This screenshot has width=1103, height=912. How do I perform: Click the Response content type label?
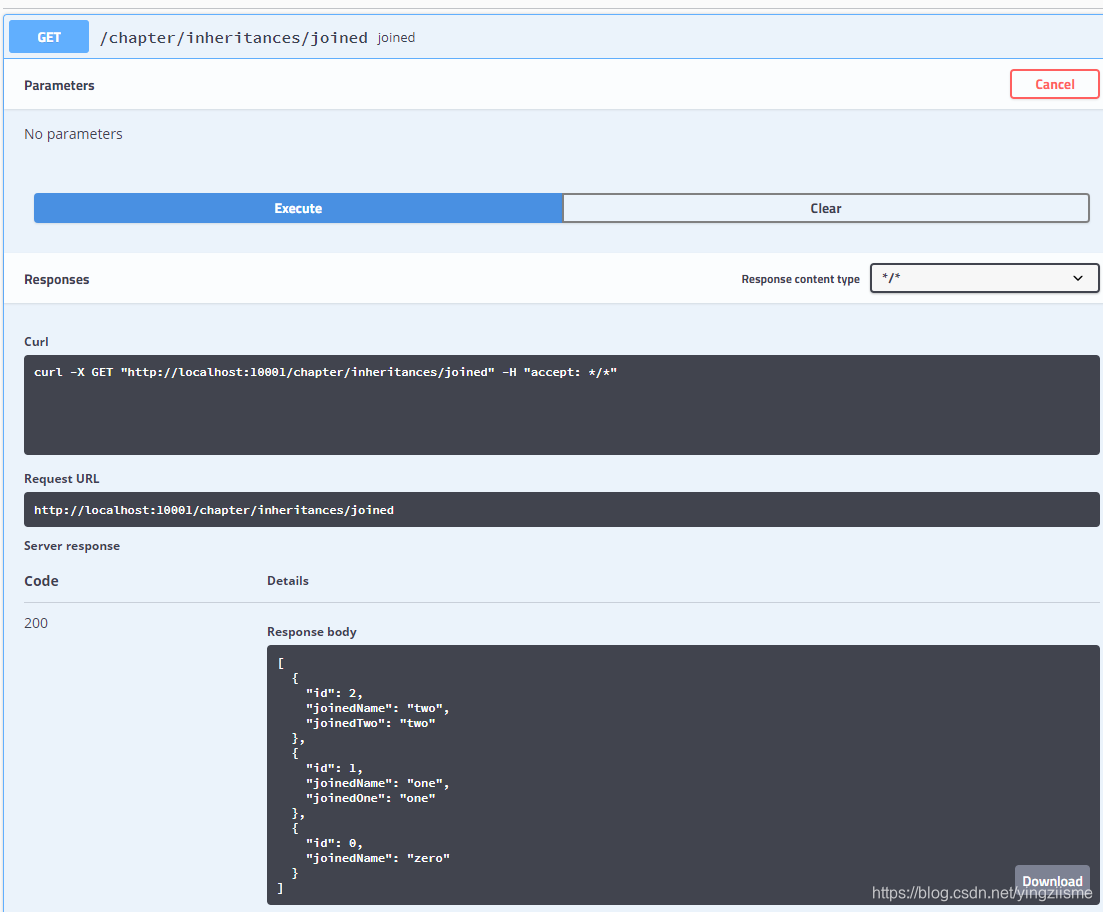pos(801,279)
